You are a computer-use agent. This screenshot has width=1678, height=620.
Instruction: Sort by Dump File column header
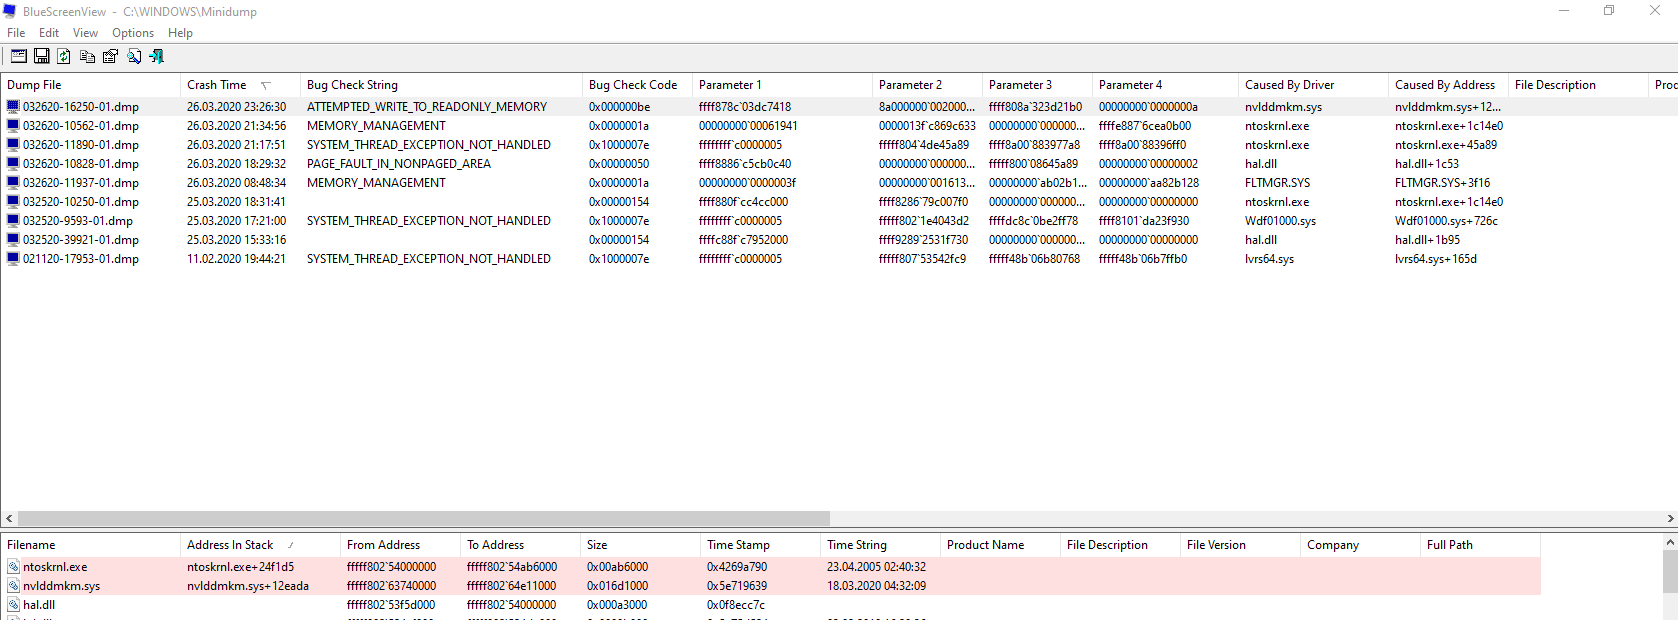pyautogui.click(x=90, y=85)
